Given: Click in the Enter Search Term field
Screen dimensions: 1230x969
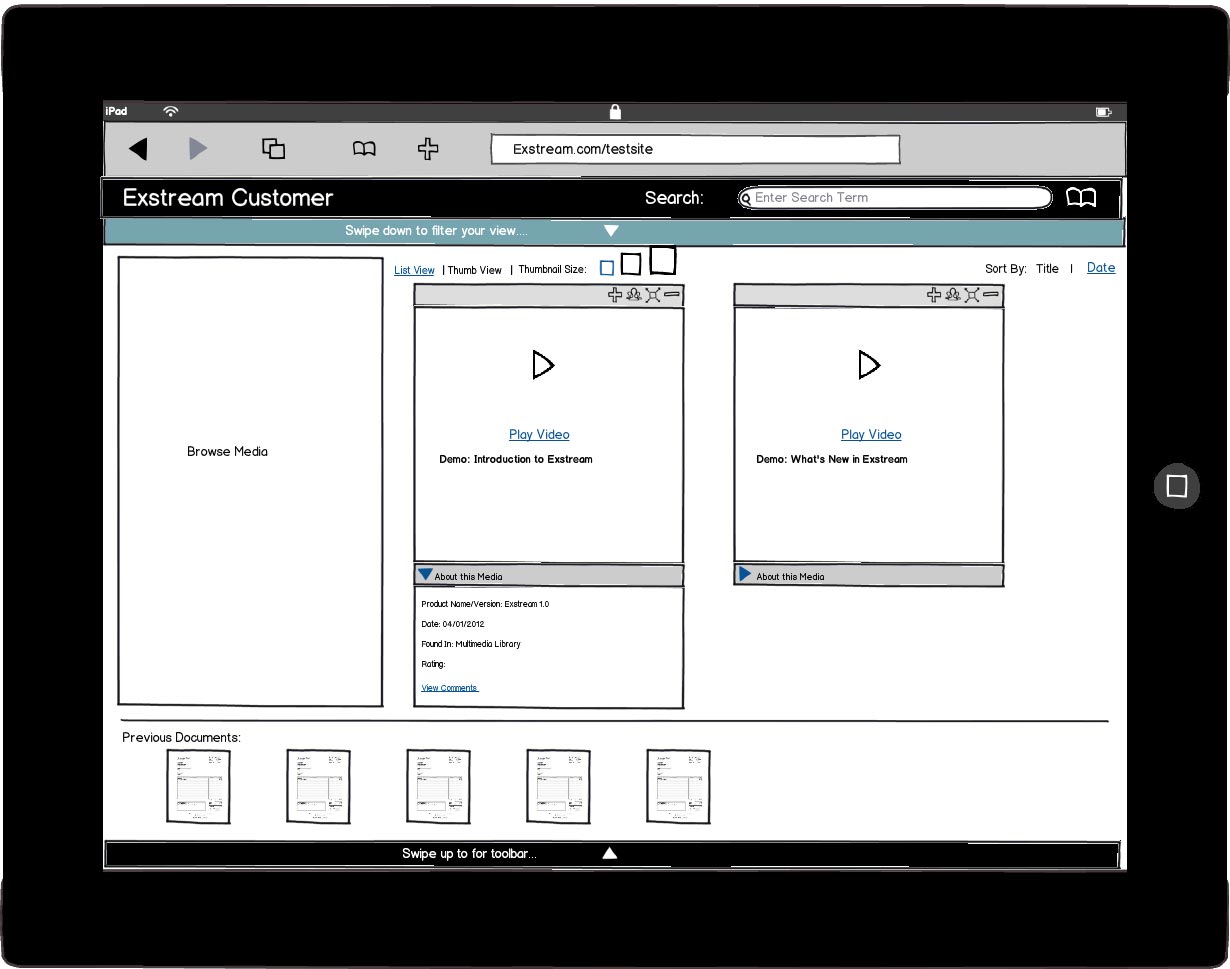Looking at the screenshot, I should click(895, 198).
